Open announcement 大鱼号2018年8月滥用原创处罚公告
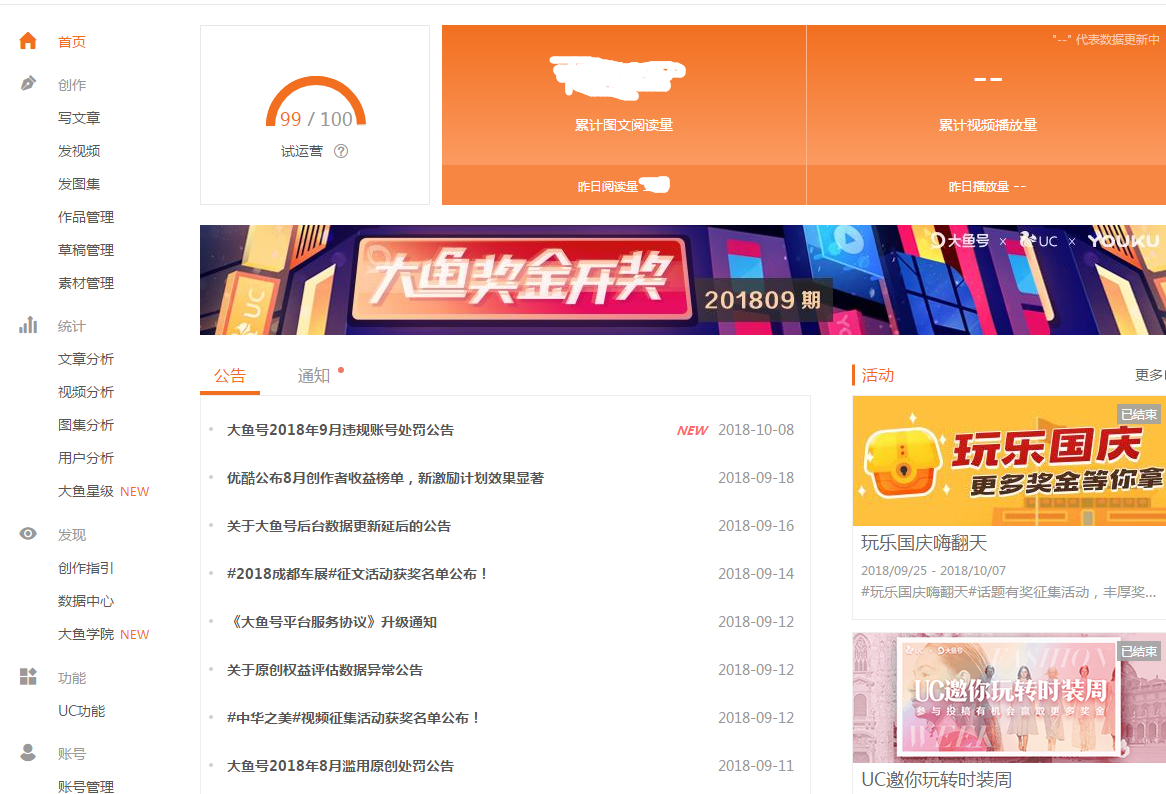The image size is (1166, 794). click(341, 766)
